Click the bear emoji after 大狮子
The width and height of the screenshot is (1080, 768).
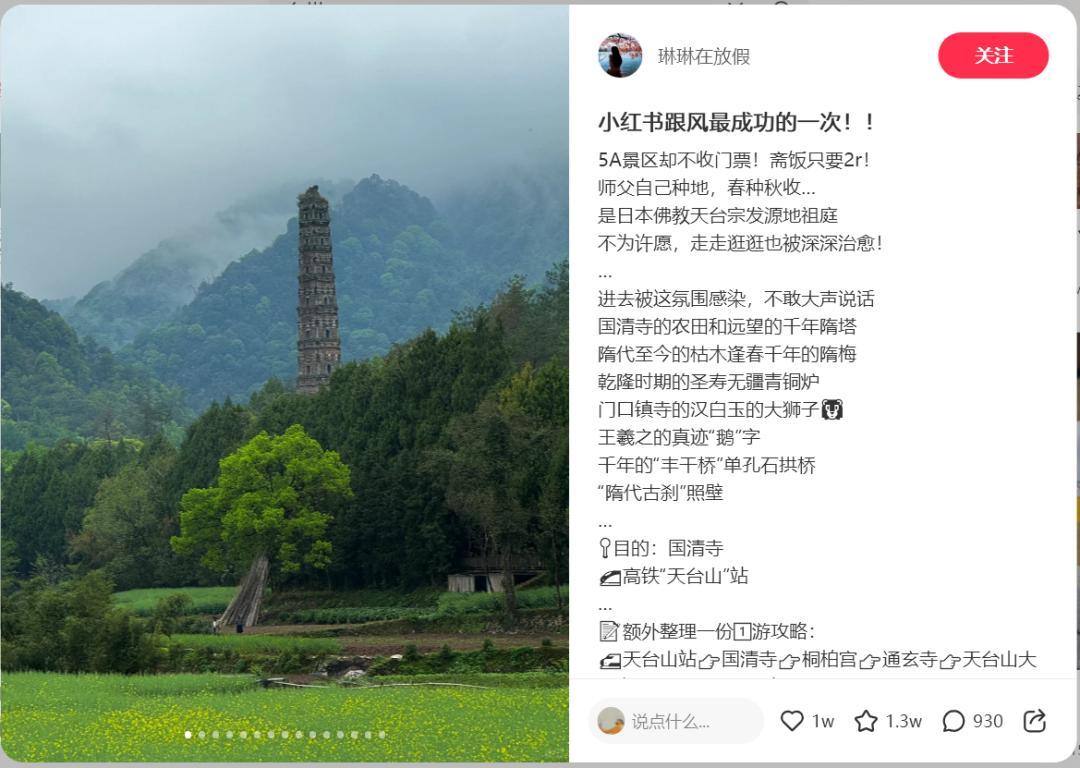[x=832, y=410]
